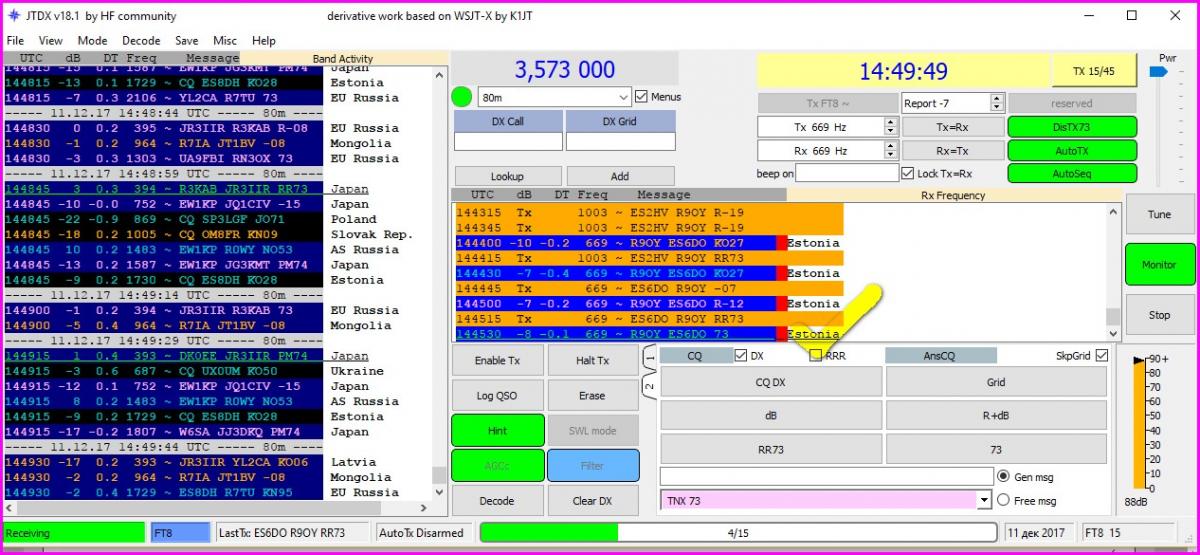
Task: Click the Enable Tx button
Action: coord(497,360)
